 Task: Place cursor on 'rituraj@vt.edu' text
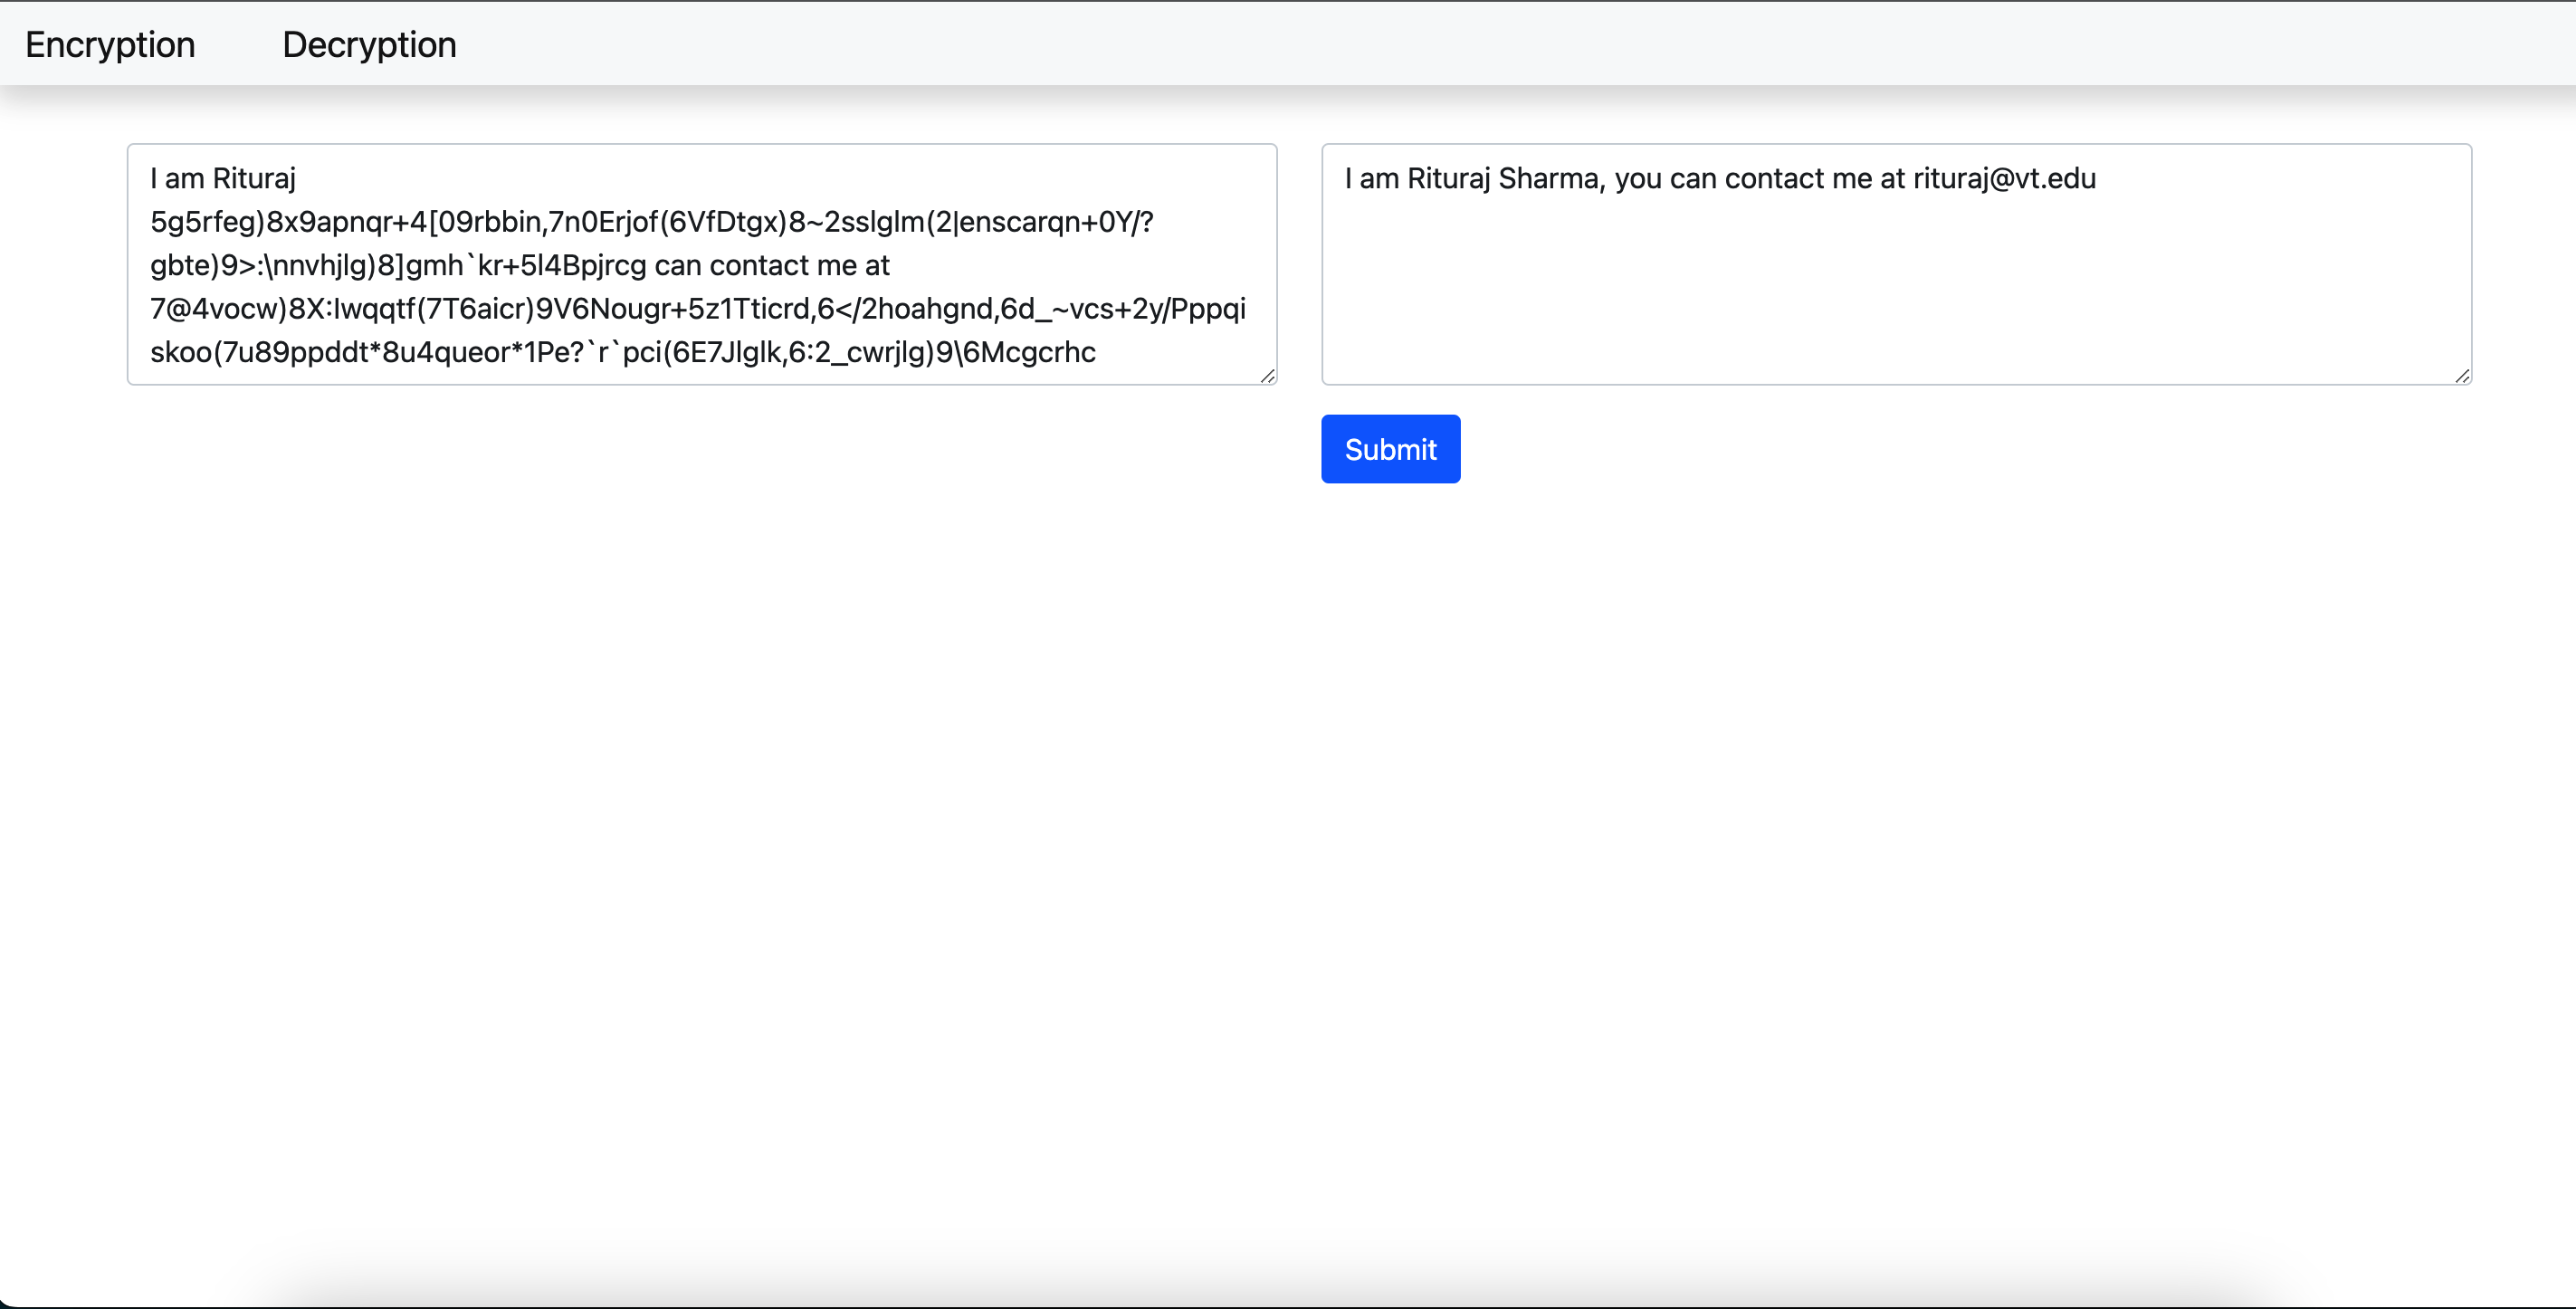pyautogui.click(x=2004, y=179)
